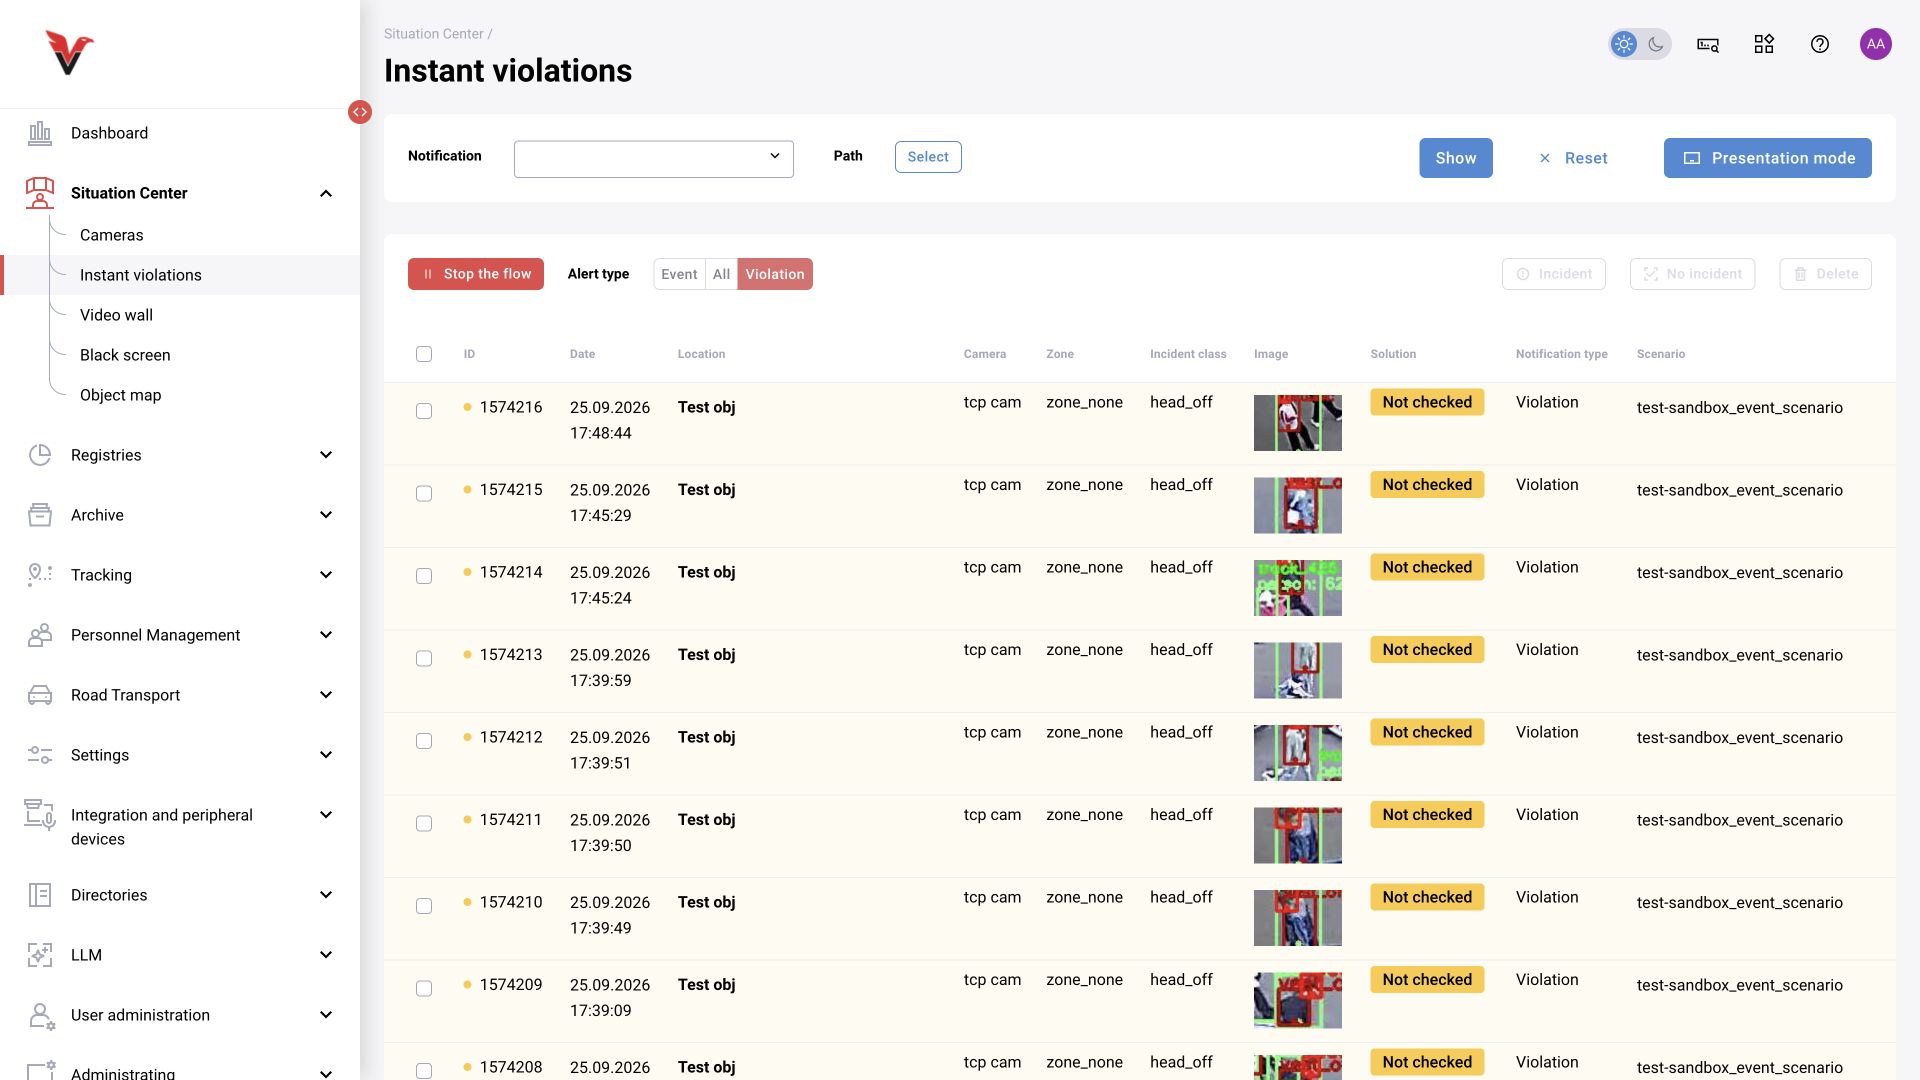Check the row 1574211 checkbox
Viewport: 1920px width, 1080px height.
click(424, 824)
